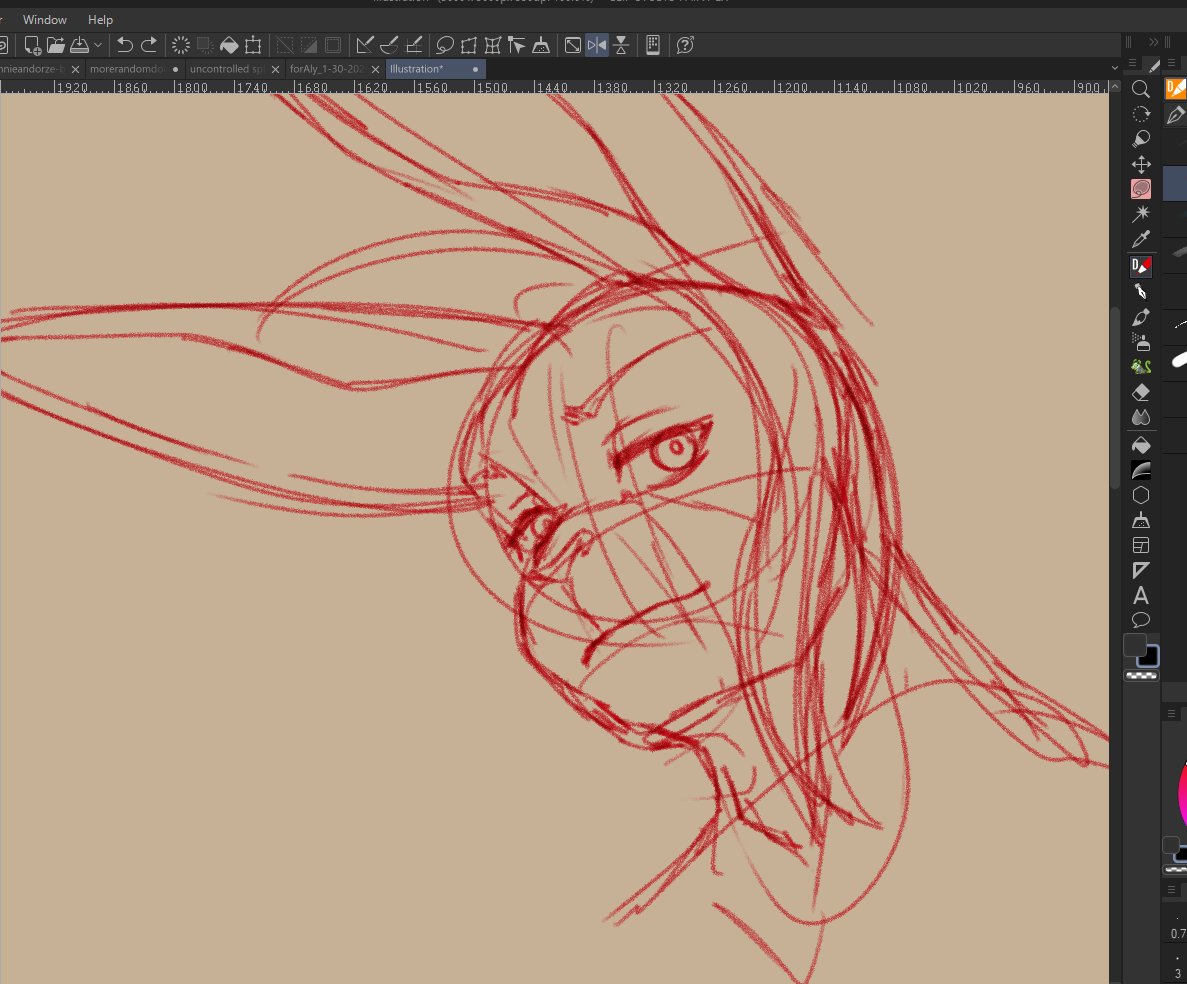The height and width of the screenshot is (984, 1187).
Task: Select the Brush tool
Action: click(1141, 317)
